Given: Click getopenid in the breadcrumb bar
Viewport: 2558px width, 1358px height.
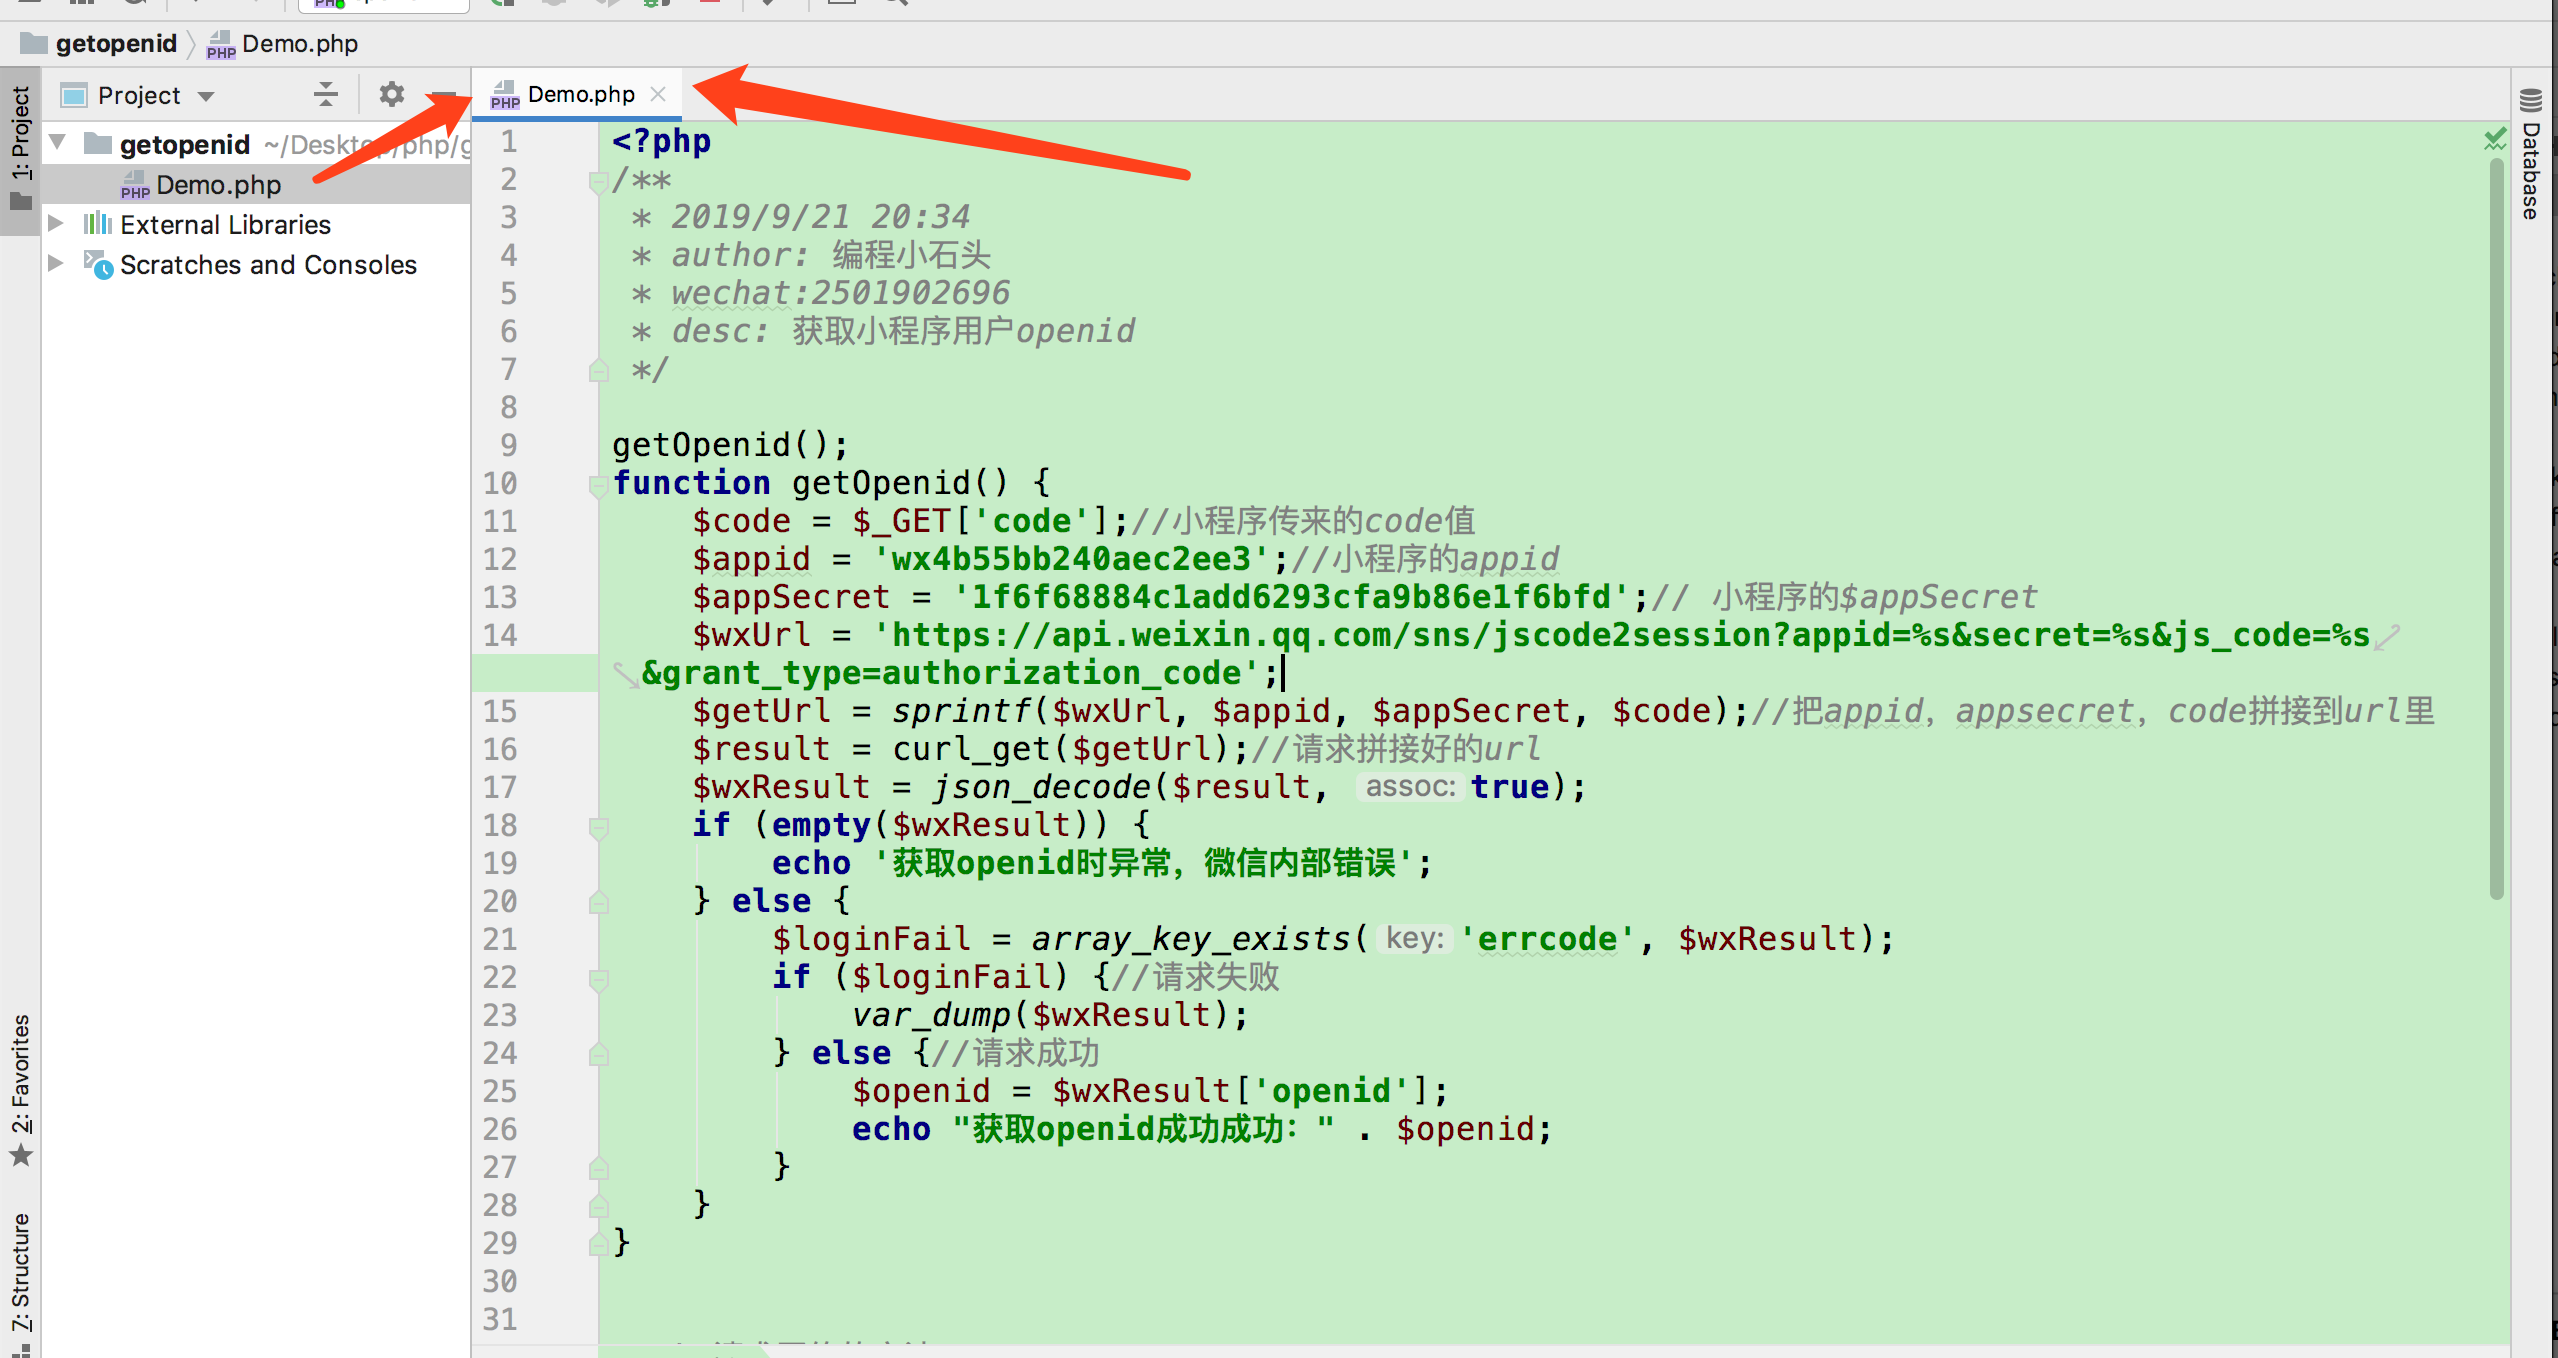Looking at the screenshot, I should coord(115,44).
